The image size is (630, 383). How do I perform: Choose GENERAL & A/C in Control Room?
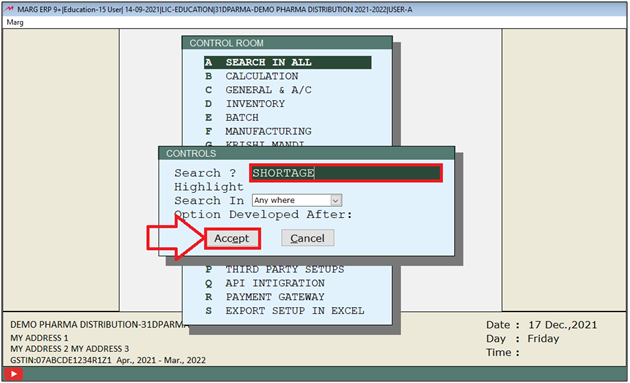coord(258,90)
